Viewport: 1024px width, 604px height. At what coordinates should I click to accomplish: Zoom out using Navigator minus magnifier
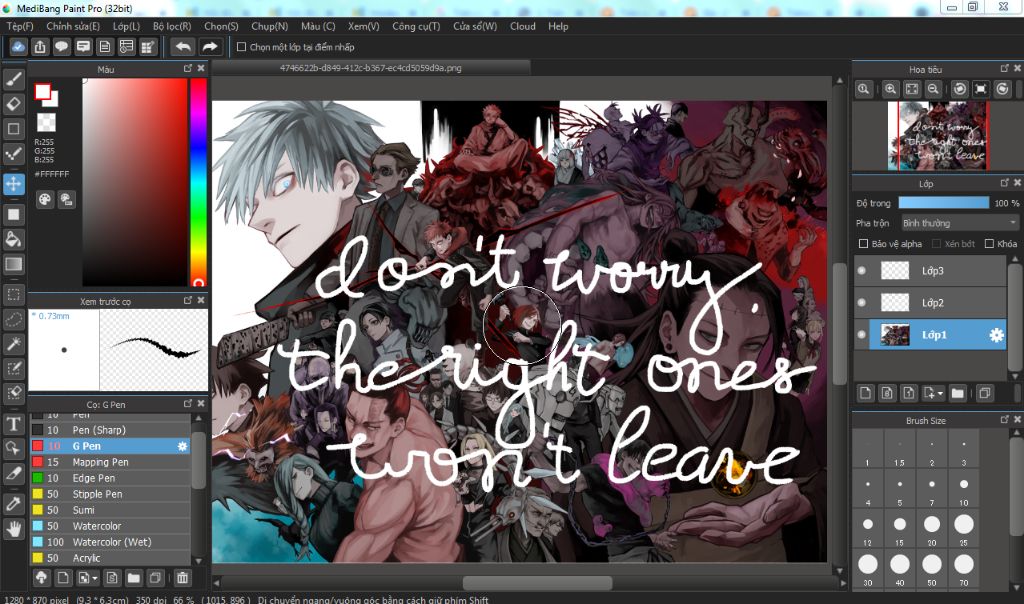click(x=933, y=89)
